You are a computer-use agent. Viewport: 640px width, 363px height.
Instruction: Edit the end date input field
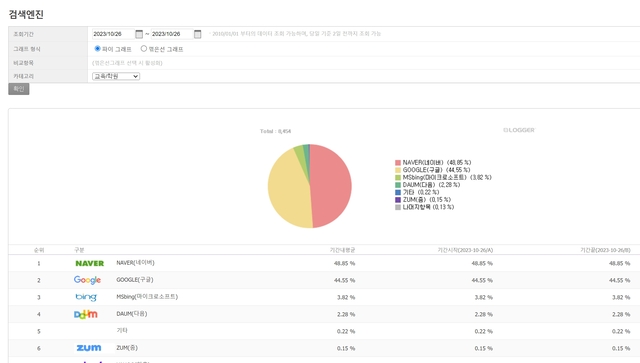tap(172, 34)
